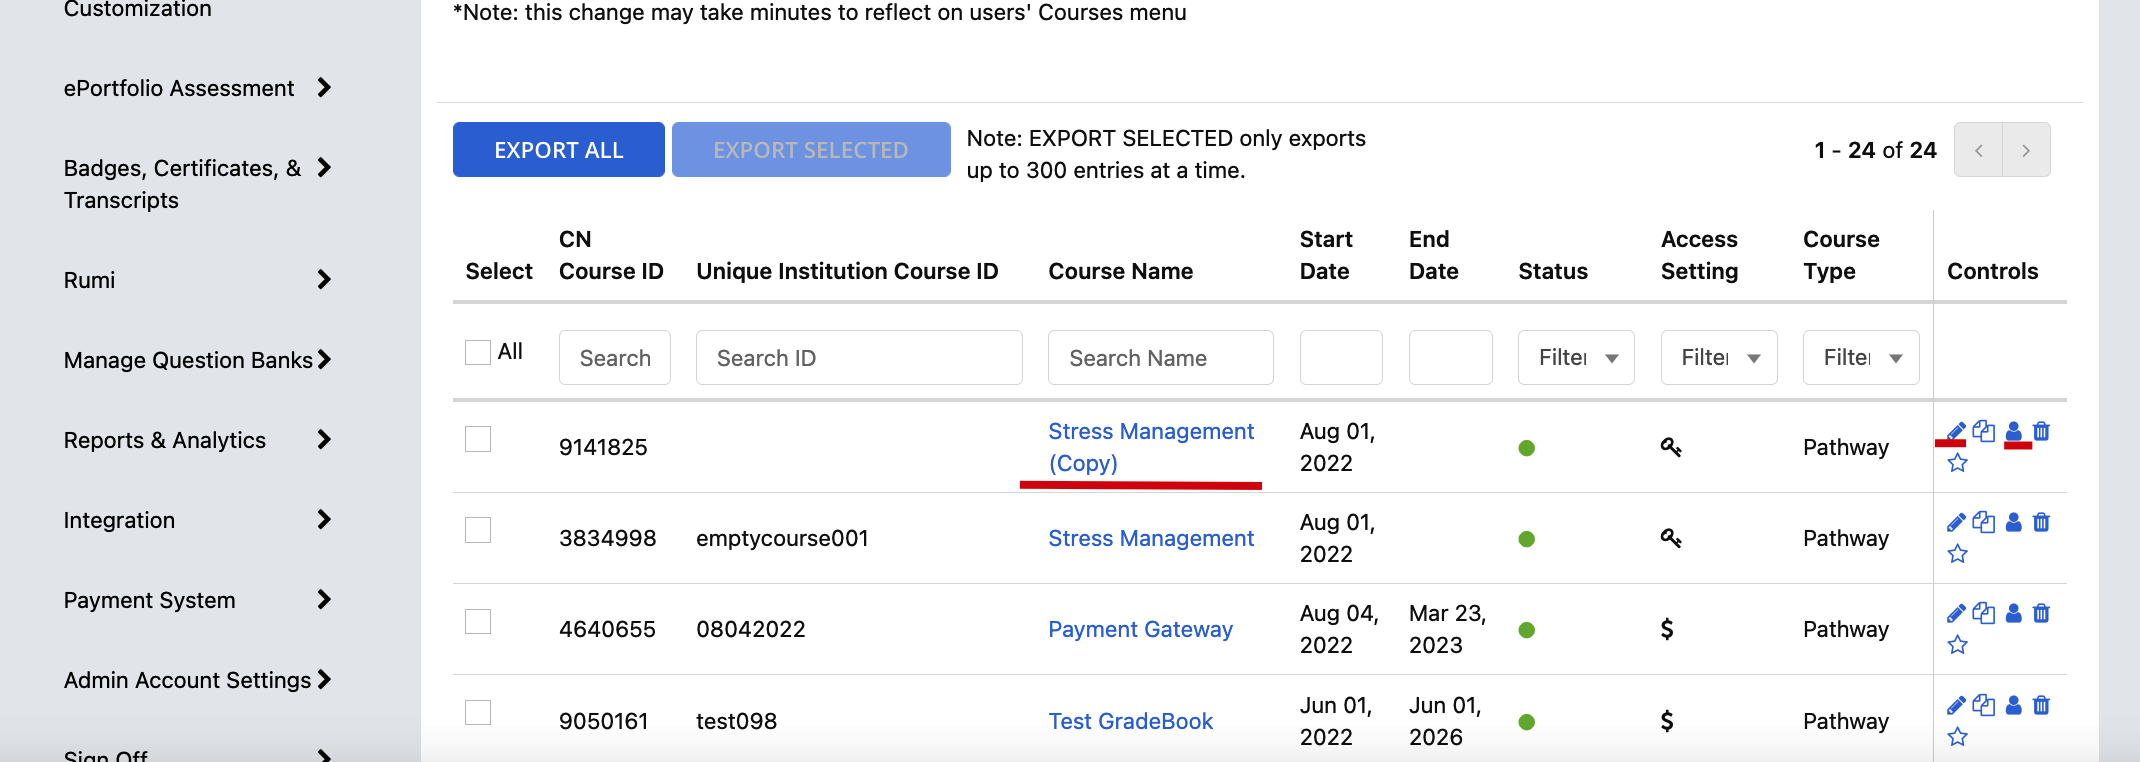The height and width of the screenshot is (762, 2140).
Task: Click the Start Date filter field
Action: coord(1341,358)
